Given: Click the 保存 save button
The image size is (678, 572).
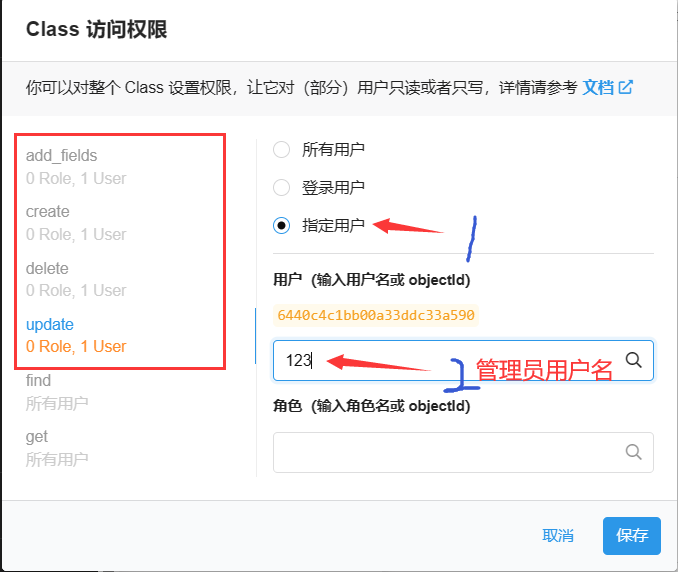Looking at the screenshot, I should coord(632,535).
